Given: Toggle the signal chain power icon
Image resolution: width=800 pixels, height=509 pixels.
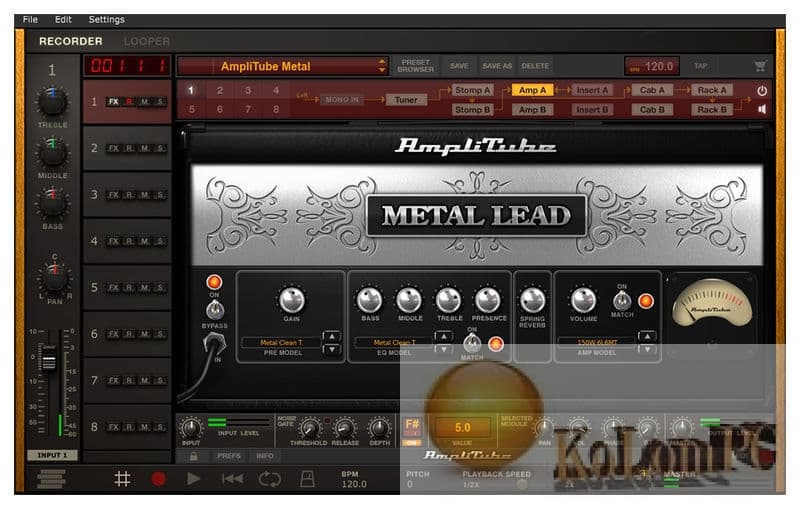Looking at the screenshot, I should click(x=762, y=90).
